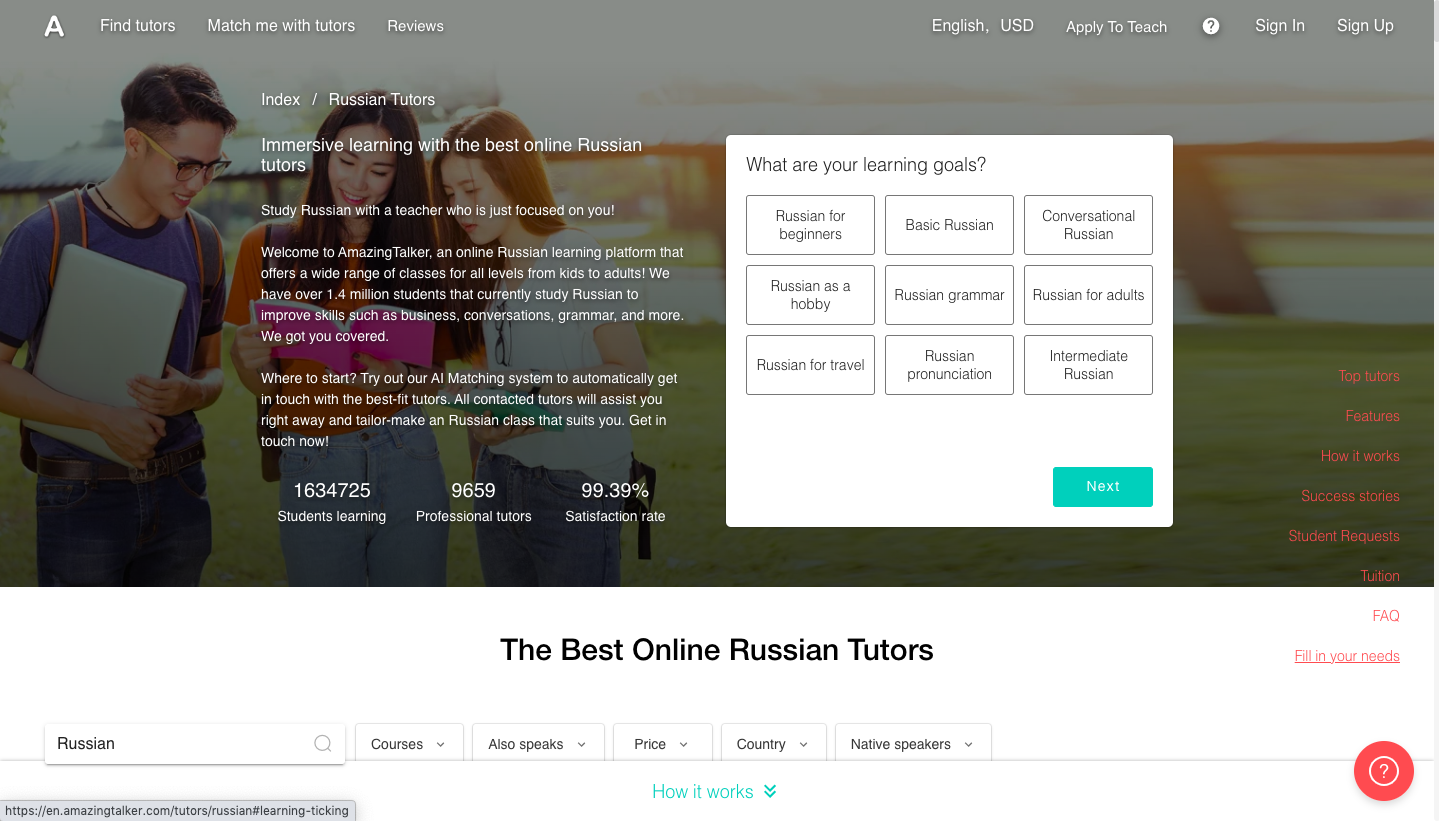Toggle the Russian grammar learning goal
1439x821 pixels.
(x=949, y=295)
